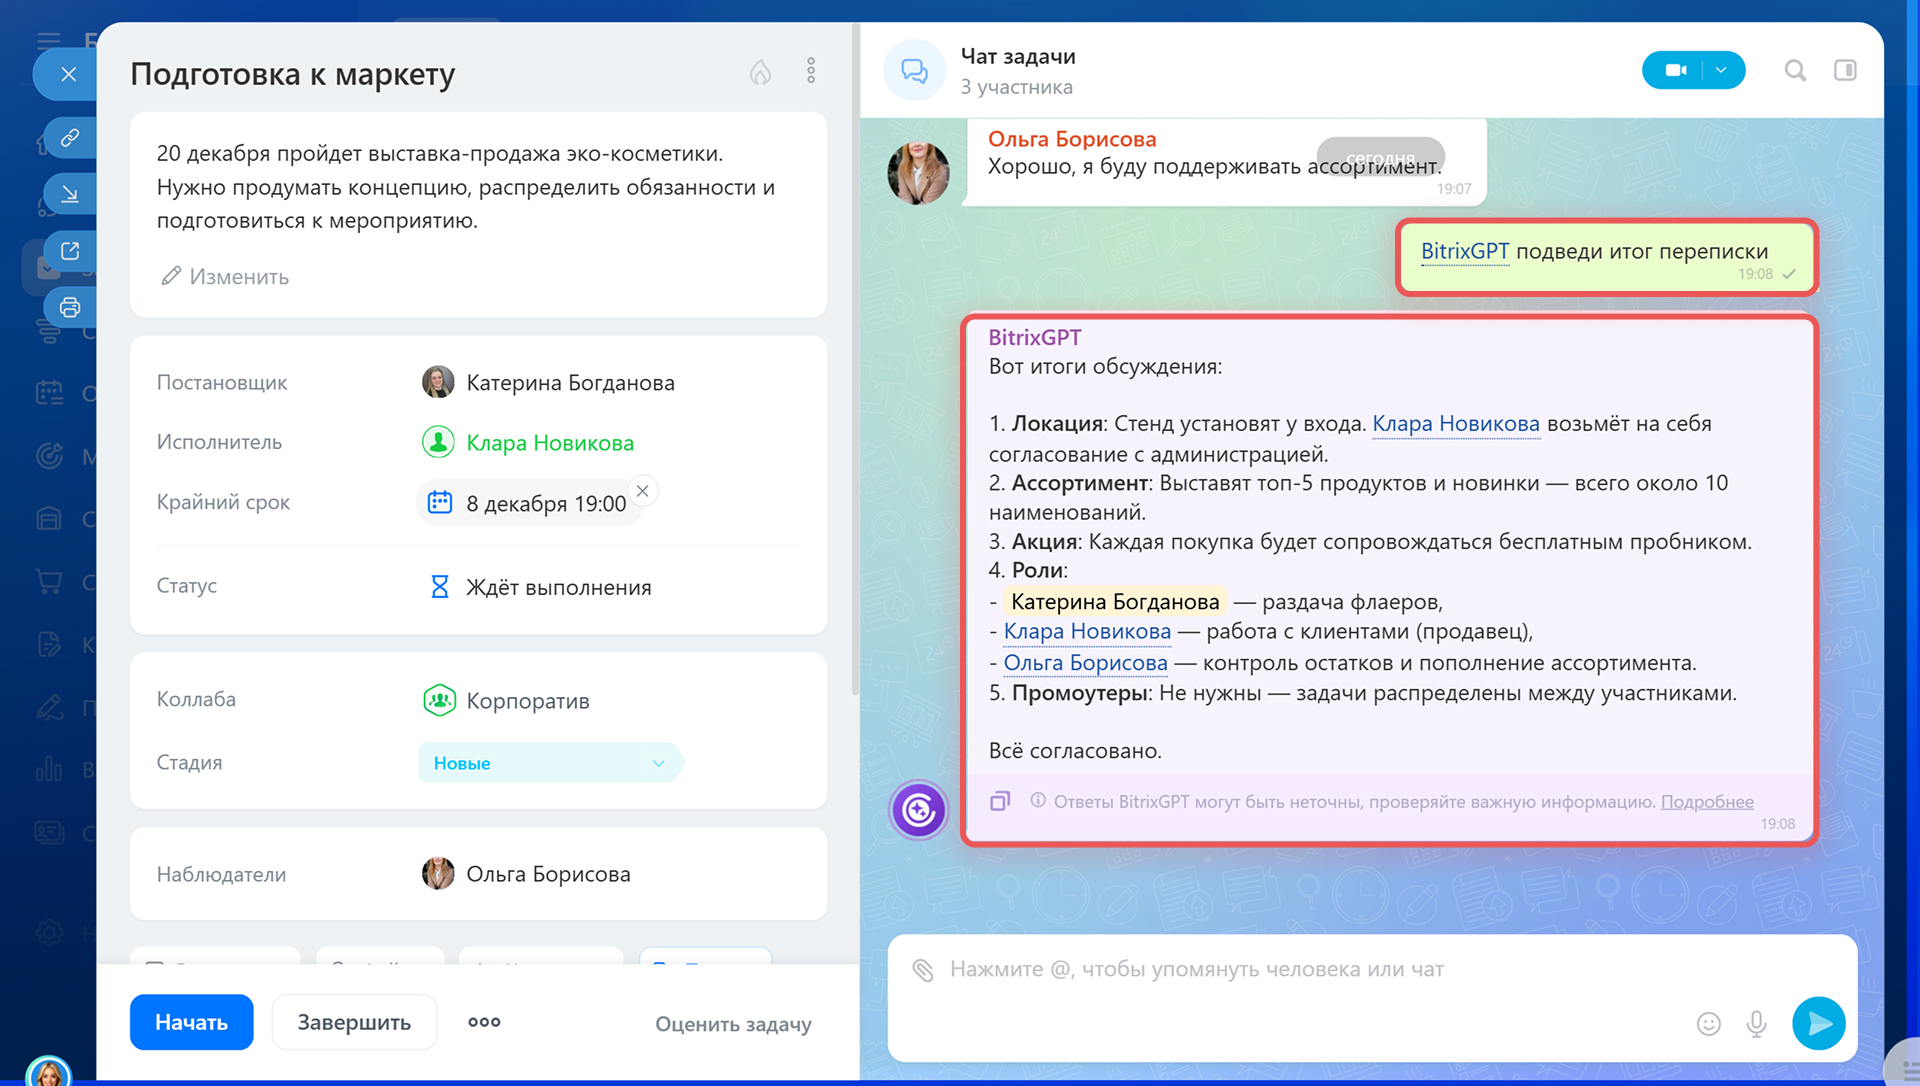Search in the task chat
The image size is (1920, 1086).
click(x=1795, y=70)
